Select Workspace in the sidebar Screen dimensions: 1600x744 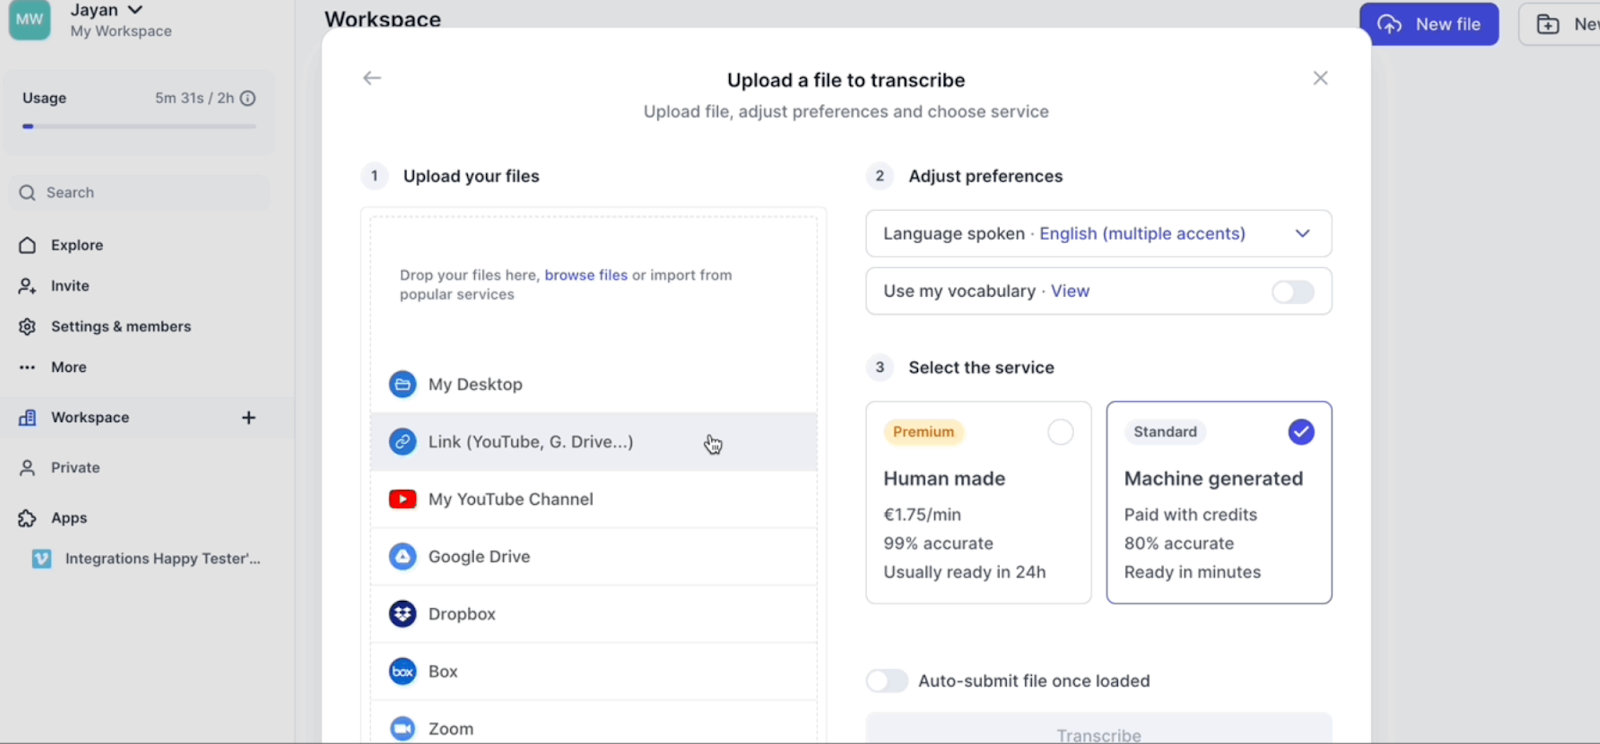(90, 418)
